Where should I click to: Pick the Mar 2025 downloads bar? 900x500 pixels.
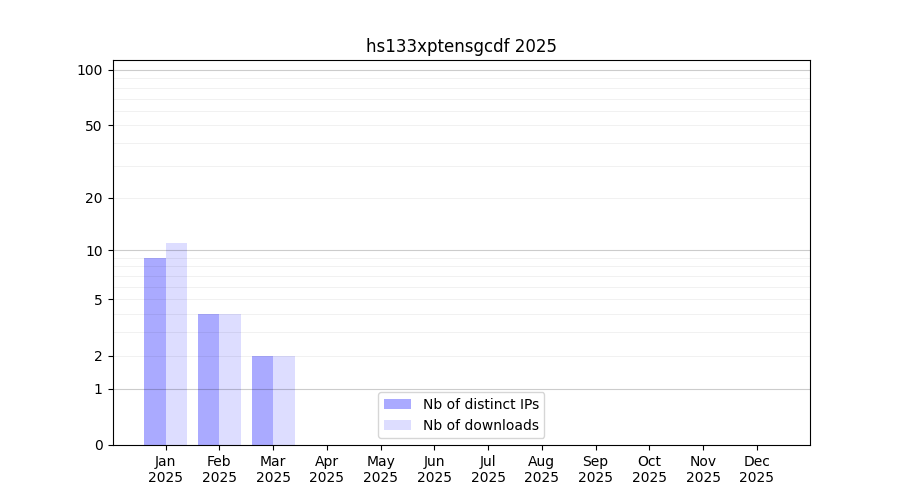[x=284, y=400]
